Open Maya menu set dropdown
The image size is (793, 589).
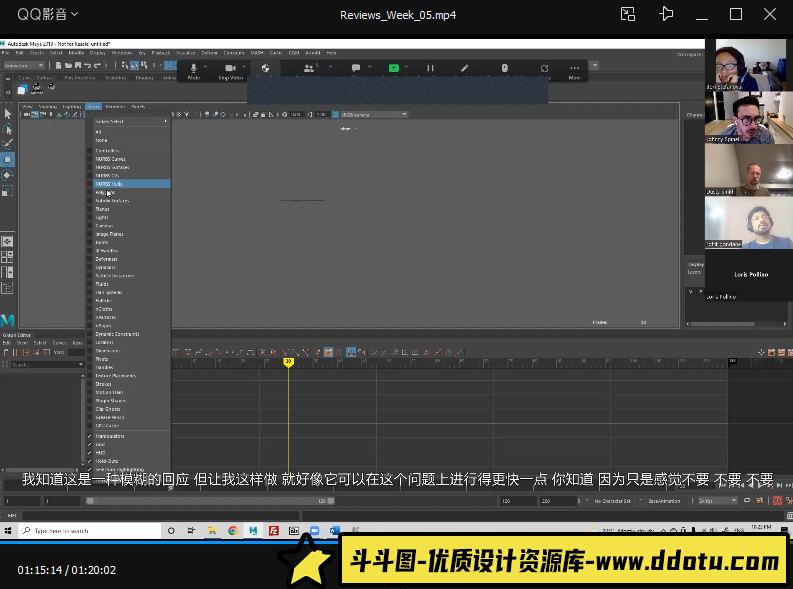(24, 65)
